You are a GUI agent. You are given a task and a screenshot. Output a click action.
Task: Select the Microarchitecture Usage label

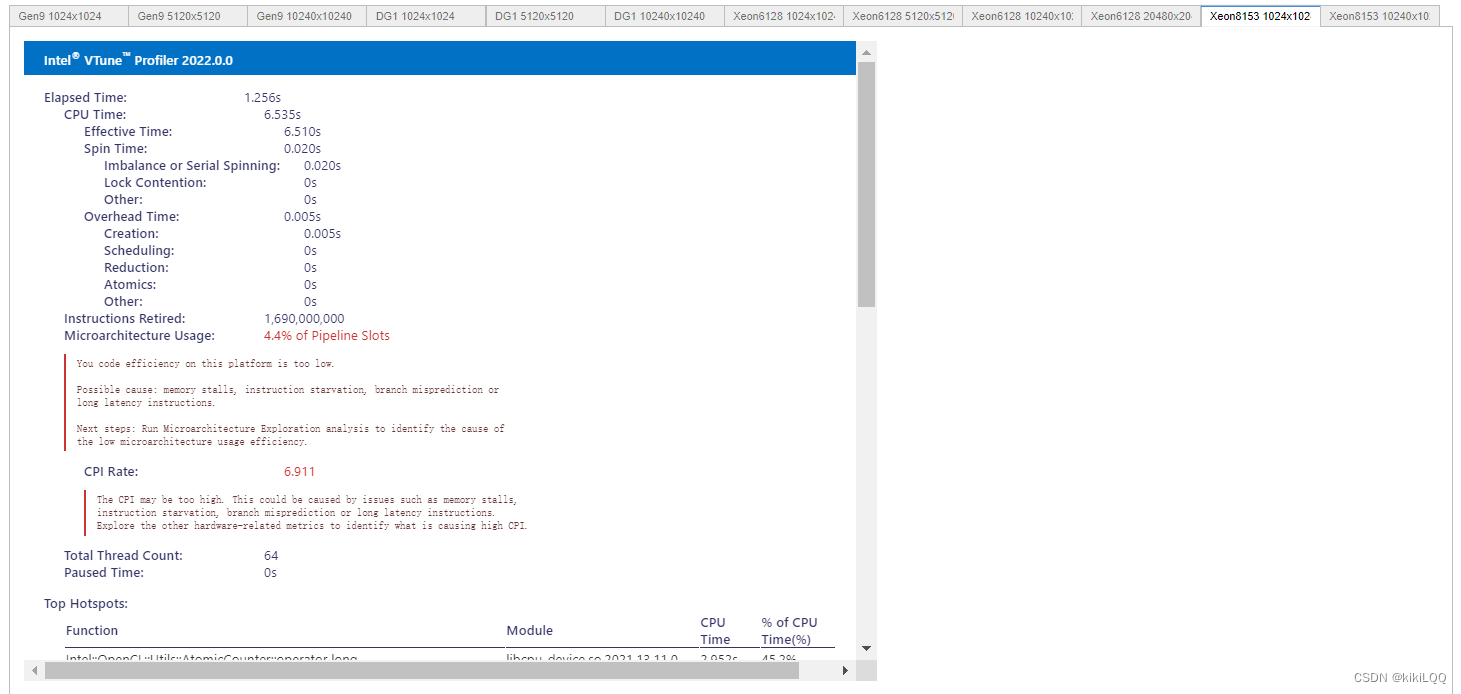[x=139, y=336]
